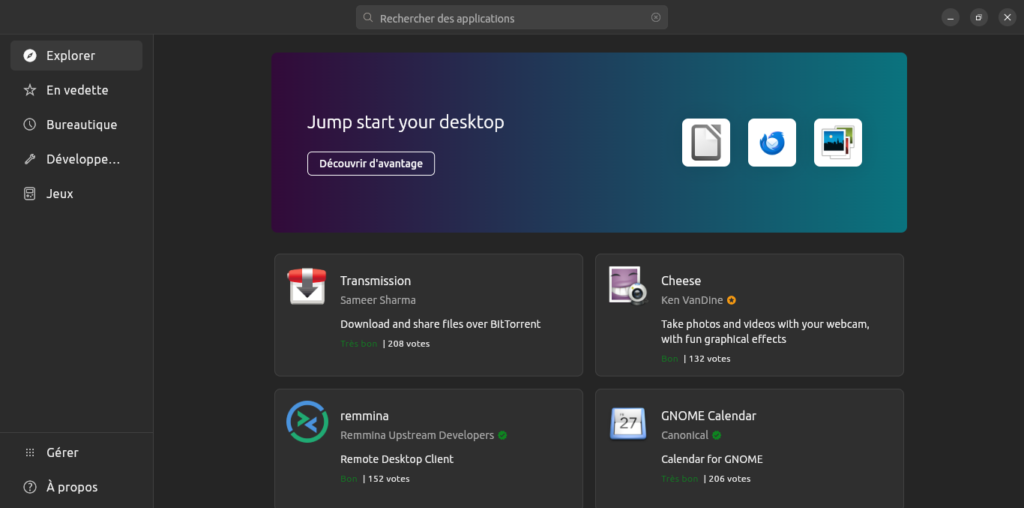Click the question mark icon beside À propos
Viewport: 1024px width, 508px height.
[29, 487]
